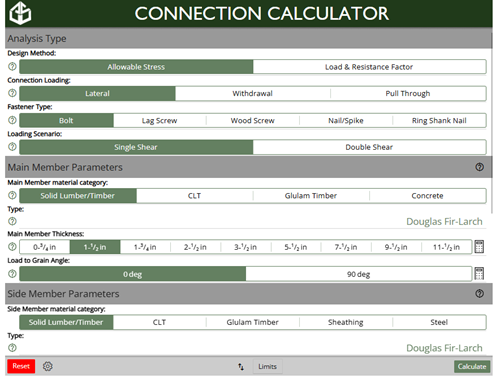Set main member thickness to 9-1/2 in
The height and width of the screenshot is (383, 500).
pyautogui.click(x=397, y=247)
